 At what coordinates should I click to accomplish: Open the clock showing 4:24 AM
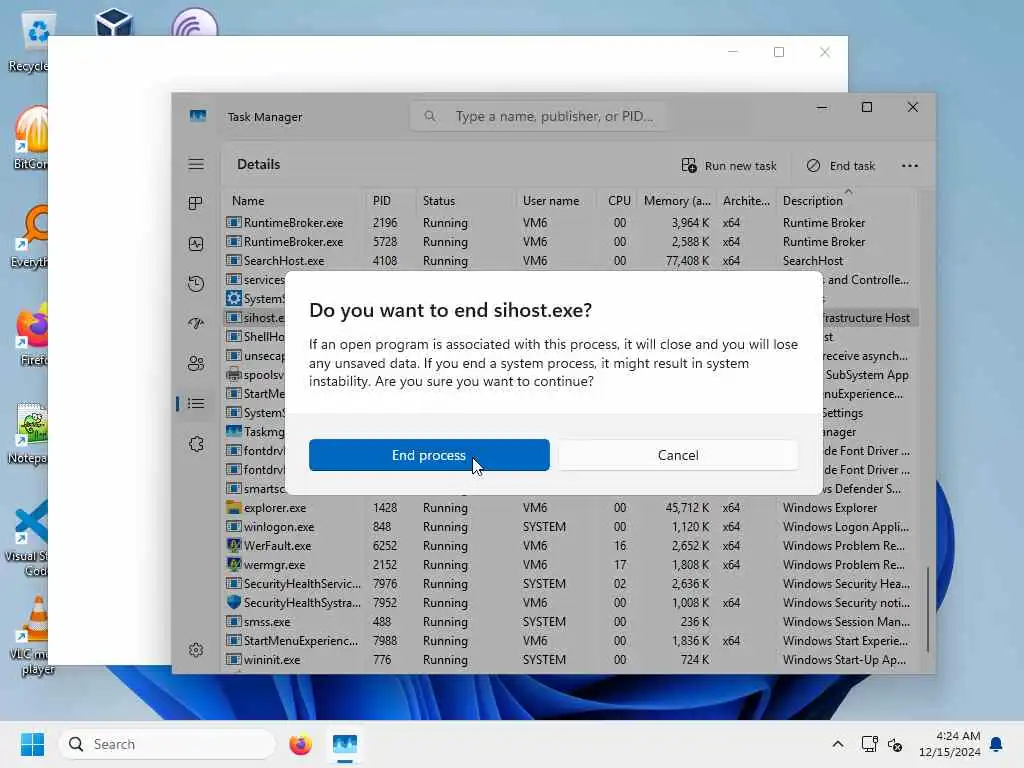click(x=949, y=744)
